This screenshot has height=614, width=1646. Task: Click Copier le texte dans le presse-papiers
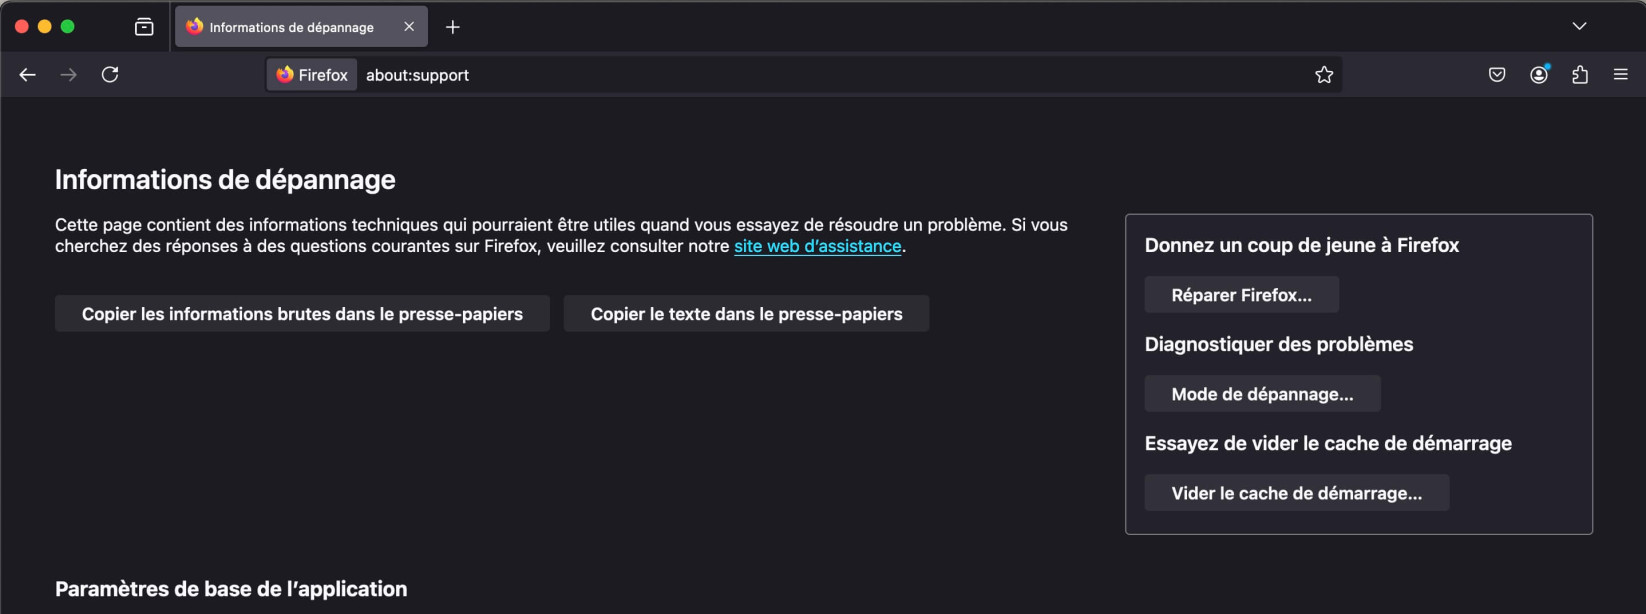tap(746, 314)
